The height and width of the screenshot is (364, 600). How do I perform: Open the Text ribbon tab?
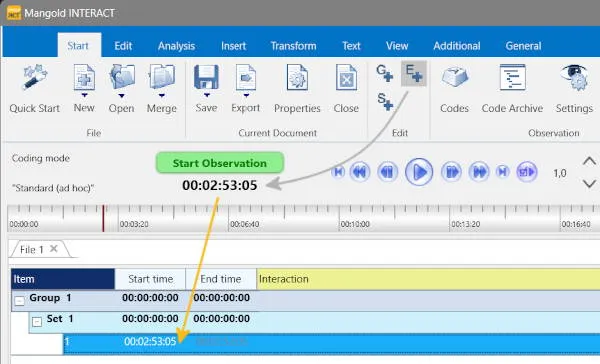[351, 46]
